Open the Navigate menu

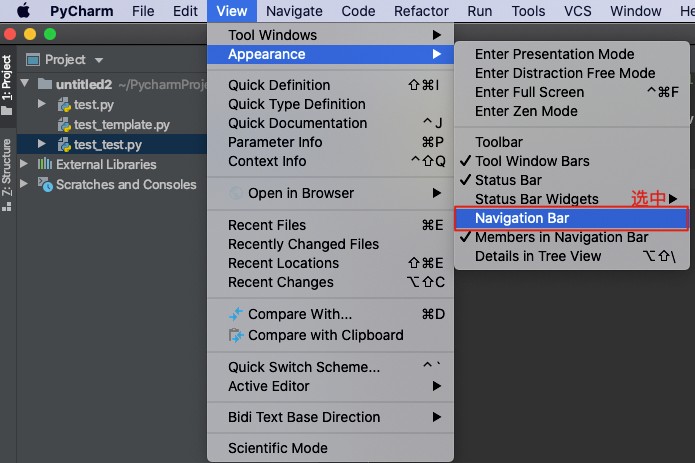[294, 11]
